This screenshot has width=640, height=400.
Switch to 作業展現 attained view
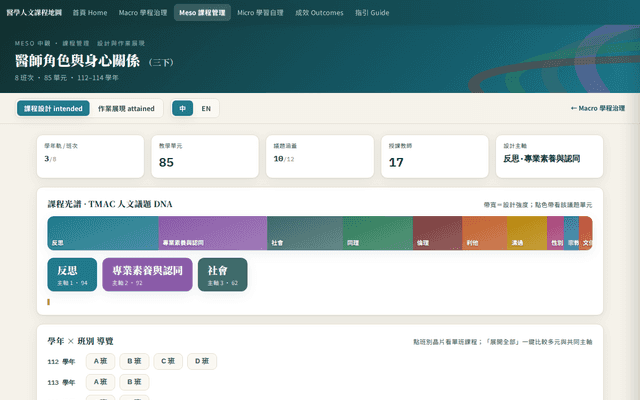coord(126,109)
